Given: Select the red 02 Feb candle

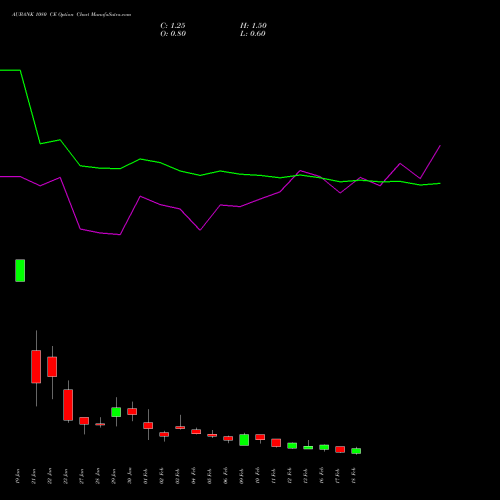Looking at the screenshot, I should point(164,434).
